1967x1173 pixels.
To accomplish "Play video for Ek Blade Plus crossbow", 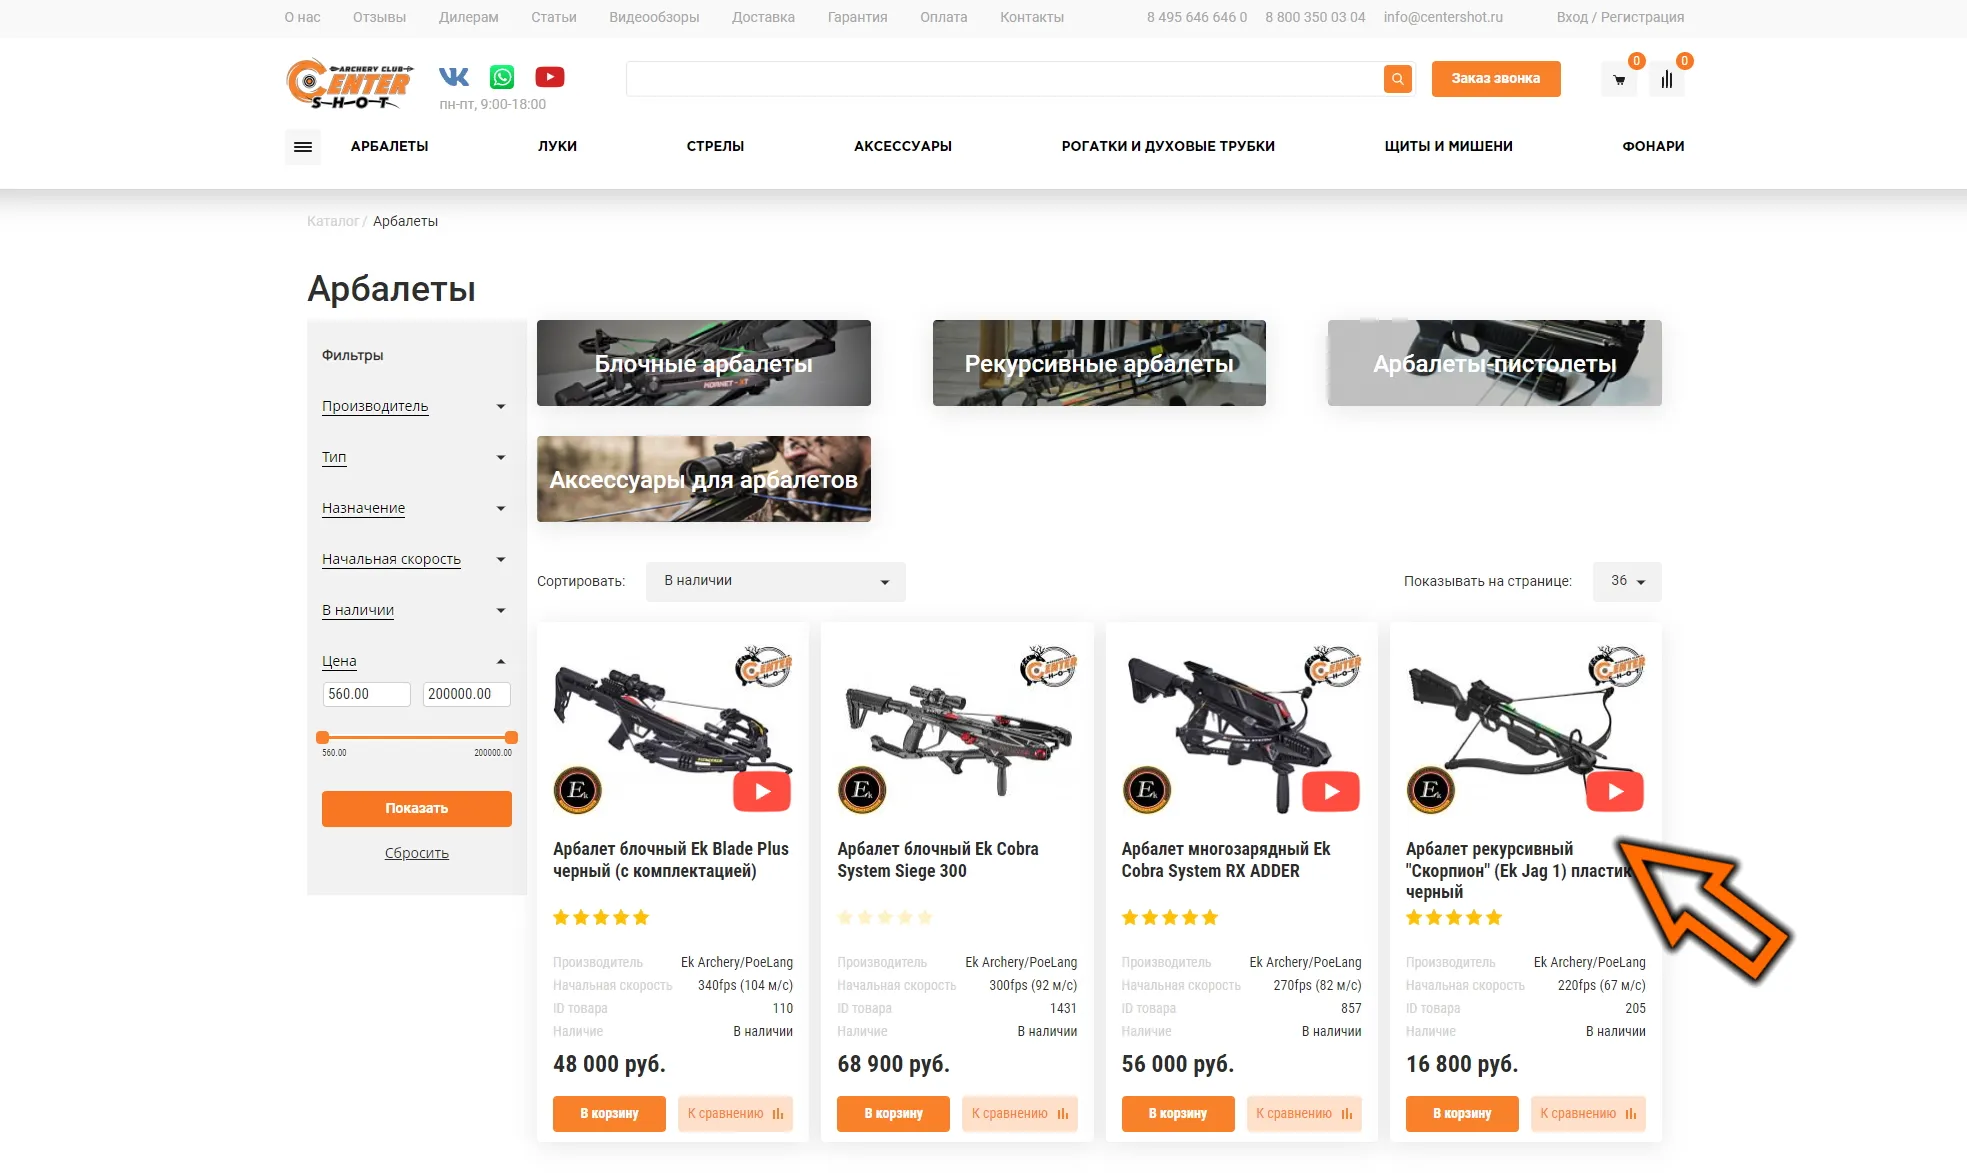I will coord(762,791).
